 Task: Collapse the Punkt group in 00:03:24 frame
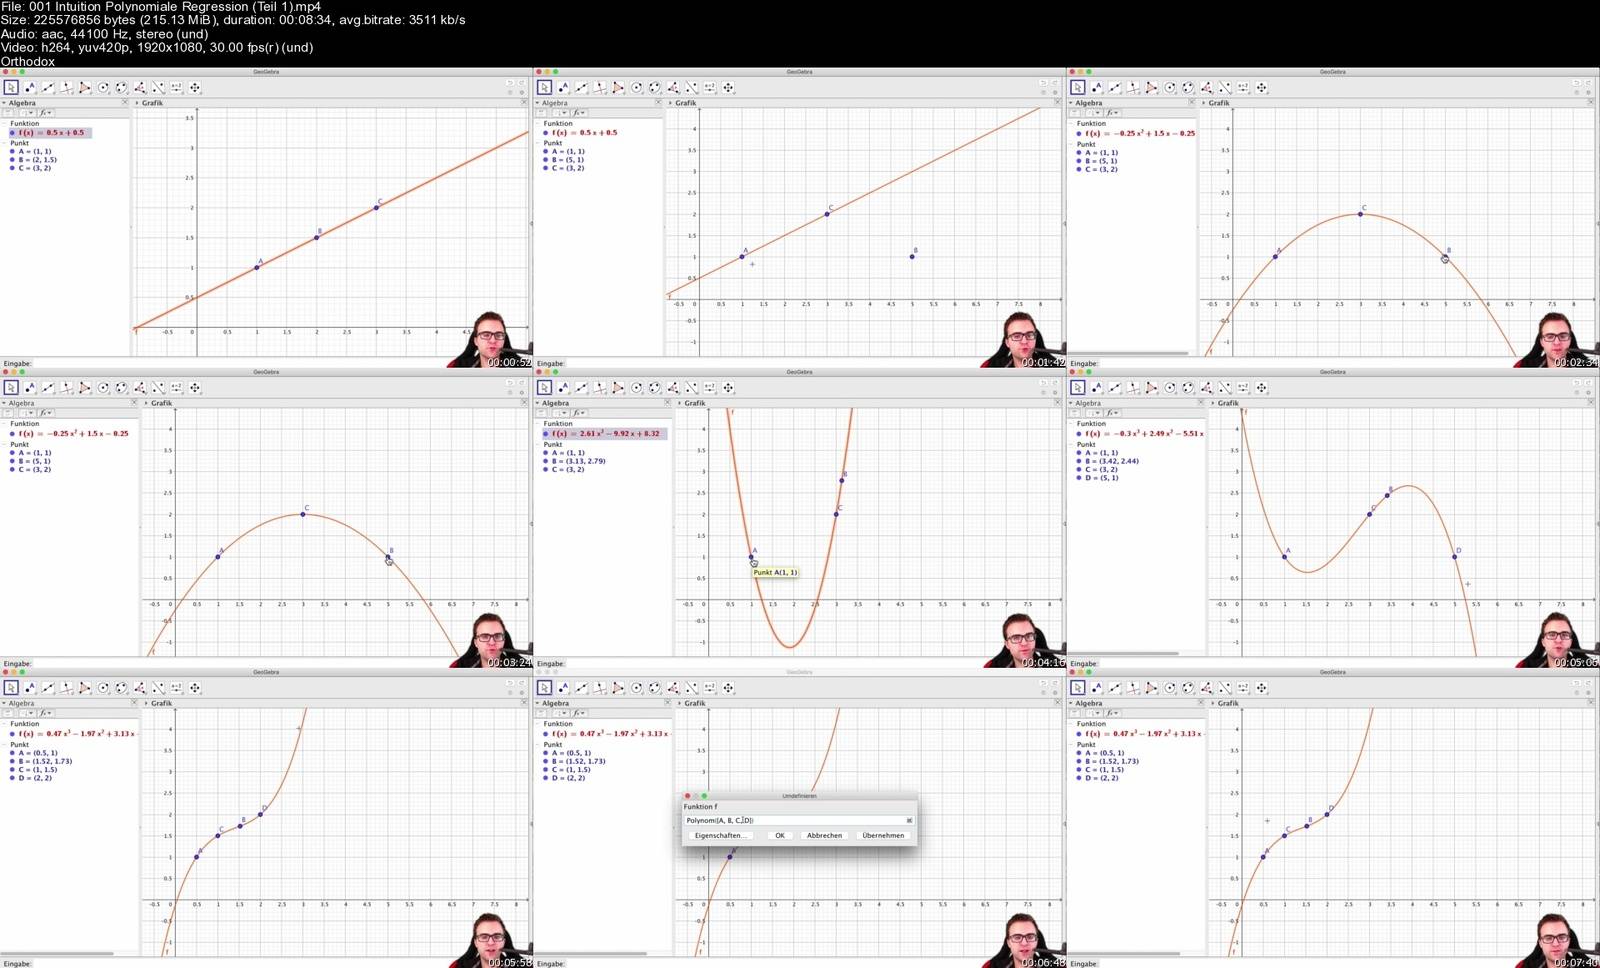4,444
